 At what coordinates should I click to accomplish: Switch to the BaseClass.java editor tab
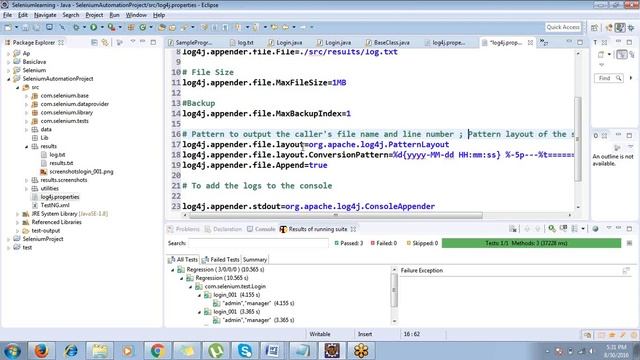pyautogui.click(x=388, y=42)
